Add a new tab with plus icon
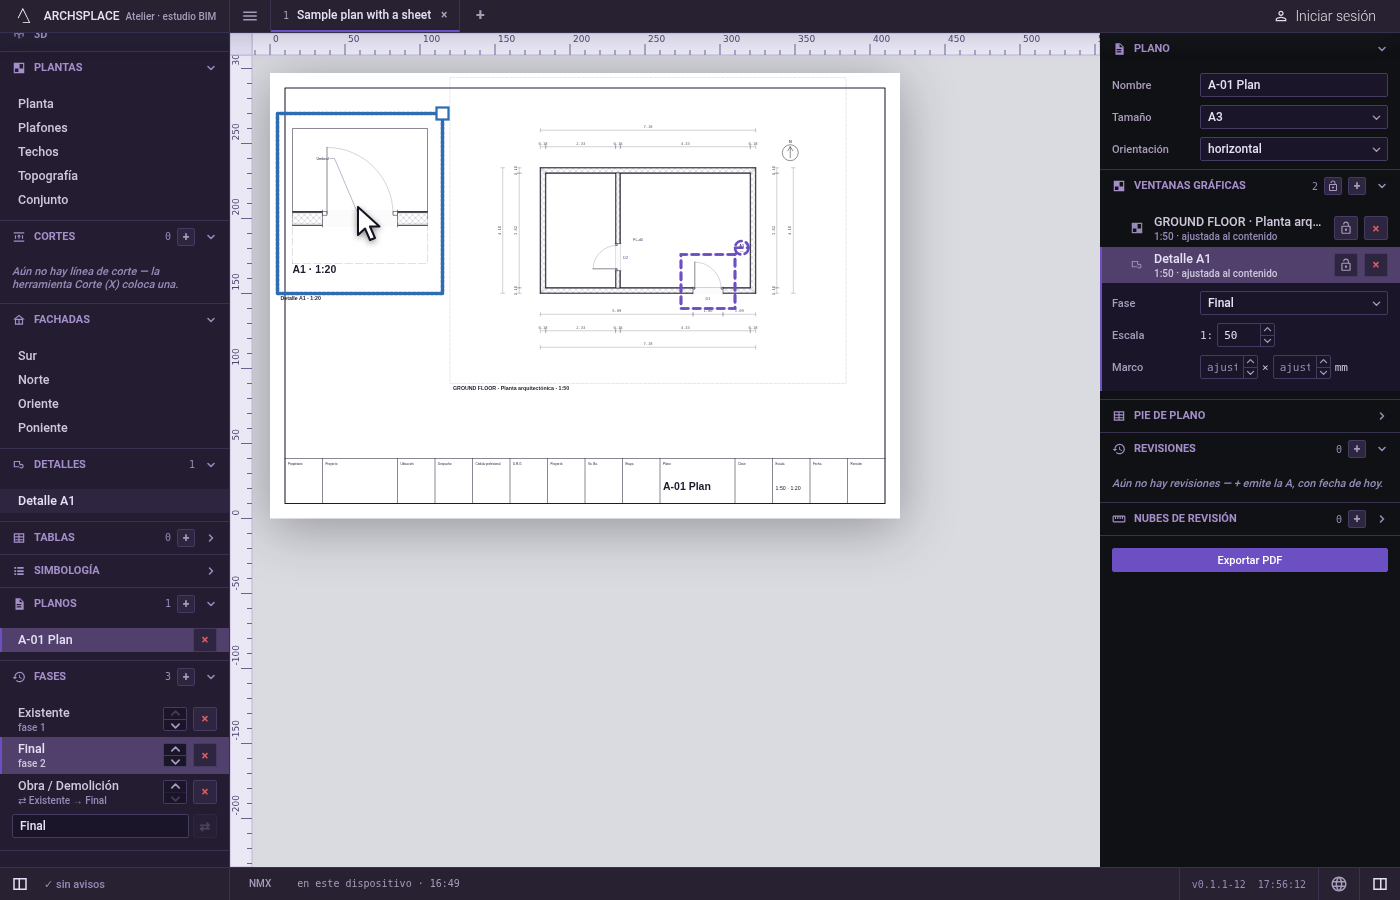 tap(480, 15)
